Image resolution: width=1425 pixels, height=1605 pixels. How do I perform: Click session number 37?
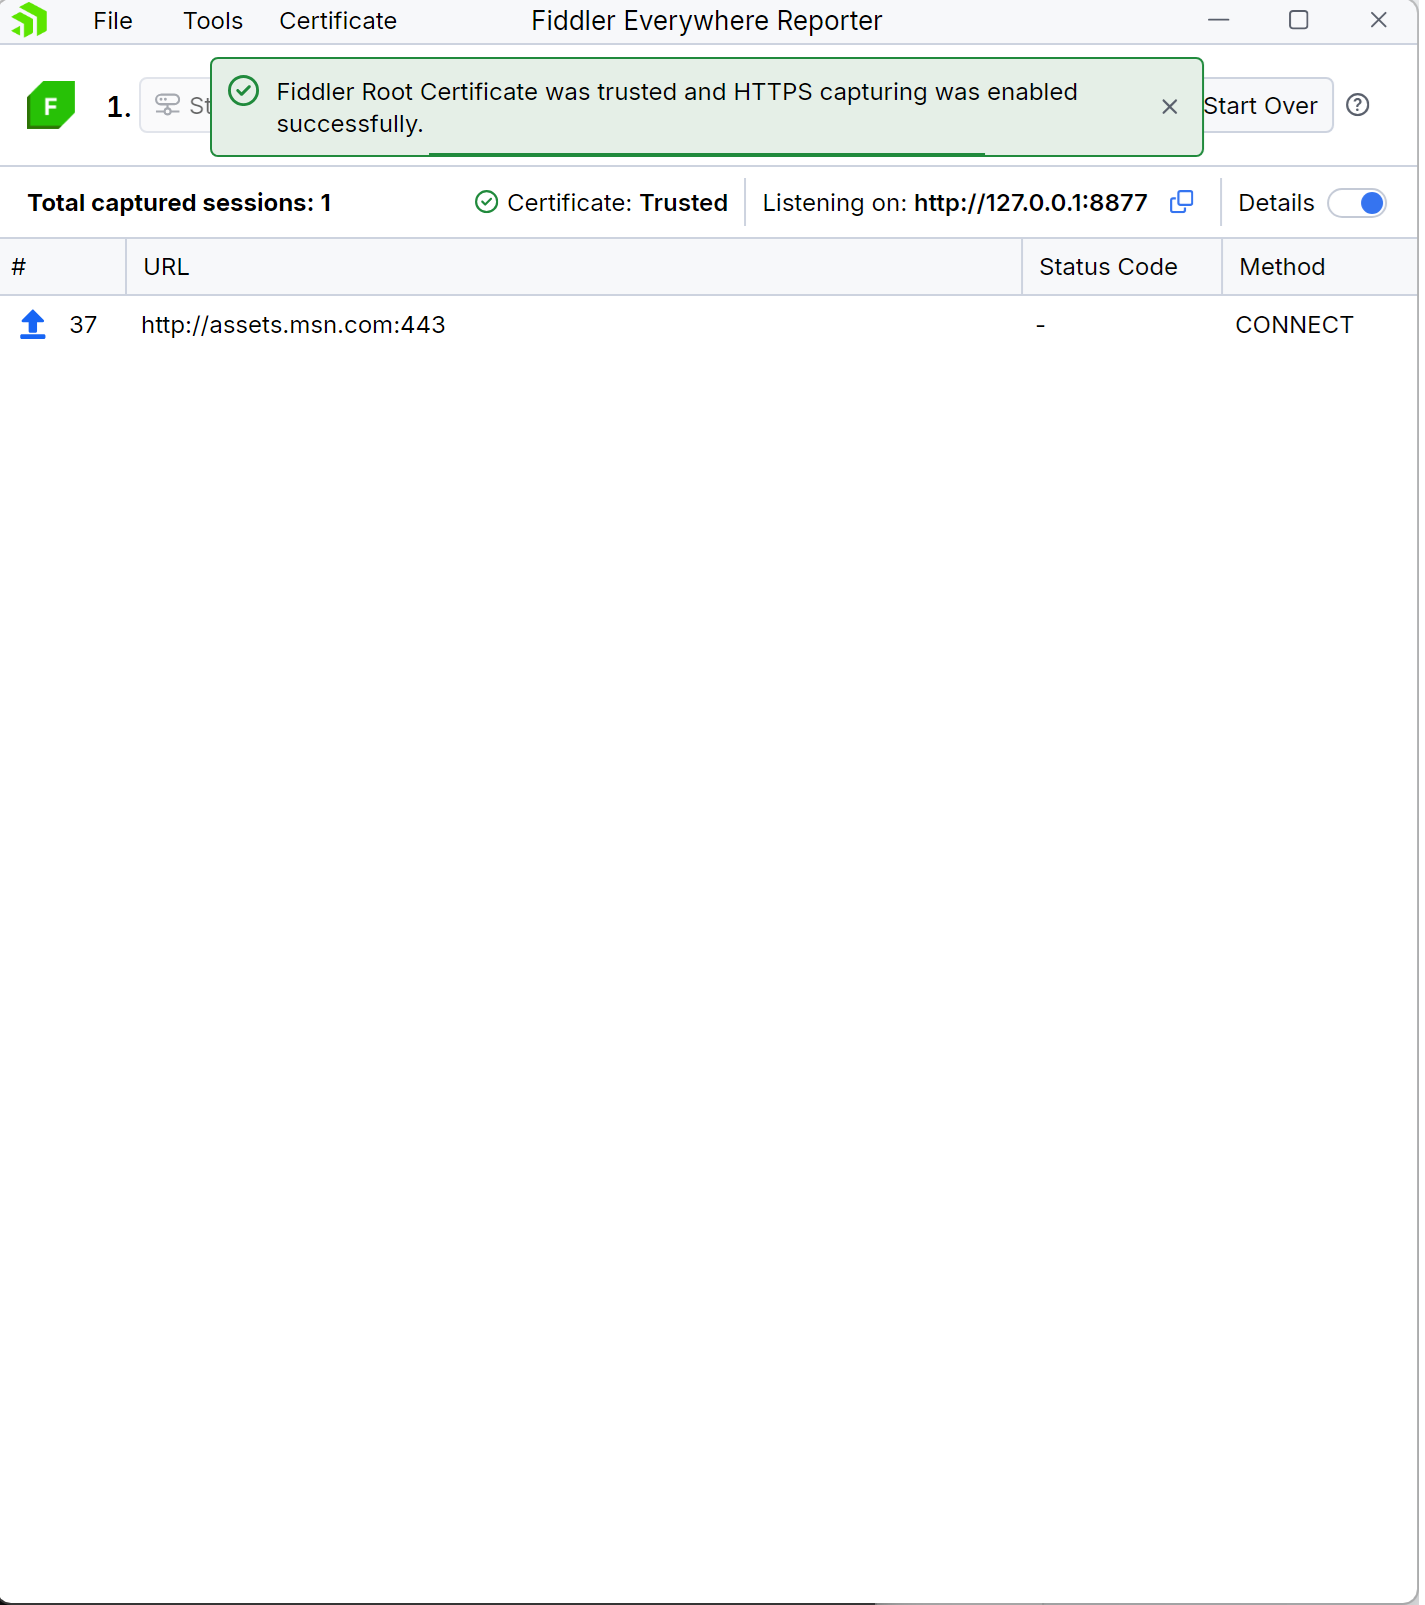pyautogui.click(x=83, y=325)
